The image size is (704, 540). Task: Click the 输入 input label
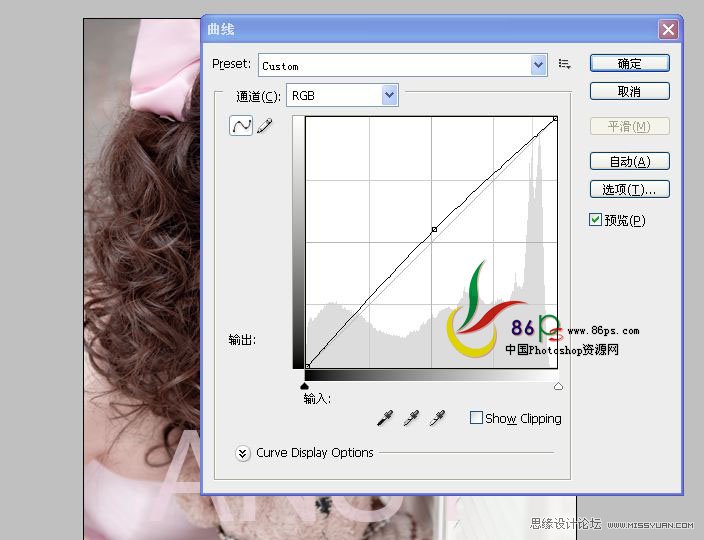(317, 398)
